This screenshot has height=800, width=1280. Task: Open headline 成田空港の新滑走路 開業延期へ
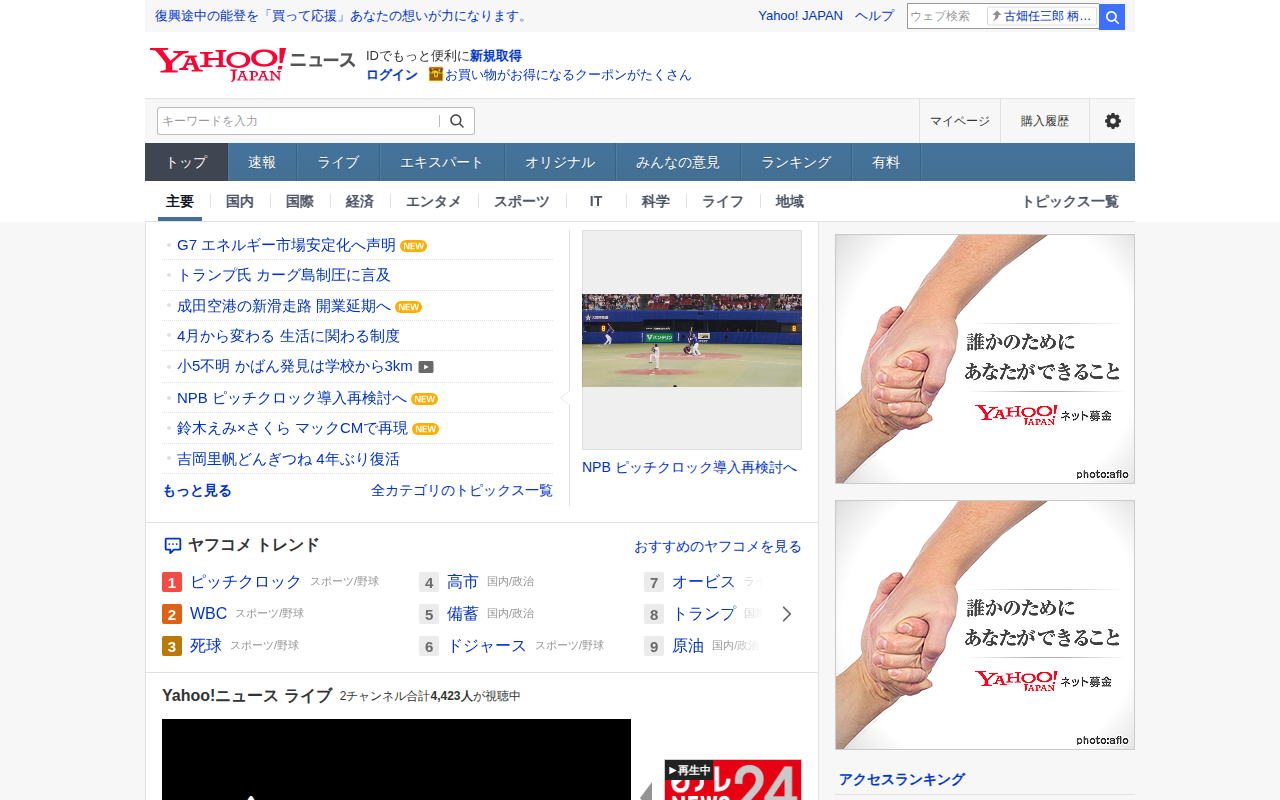coord(284,306)
